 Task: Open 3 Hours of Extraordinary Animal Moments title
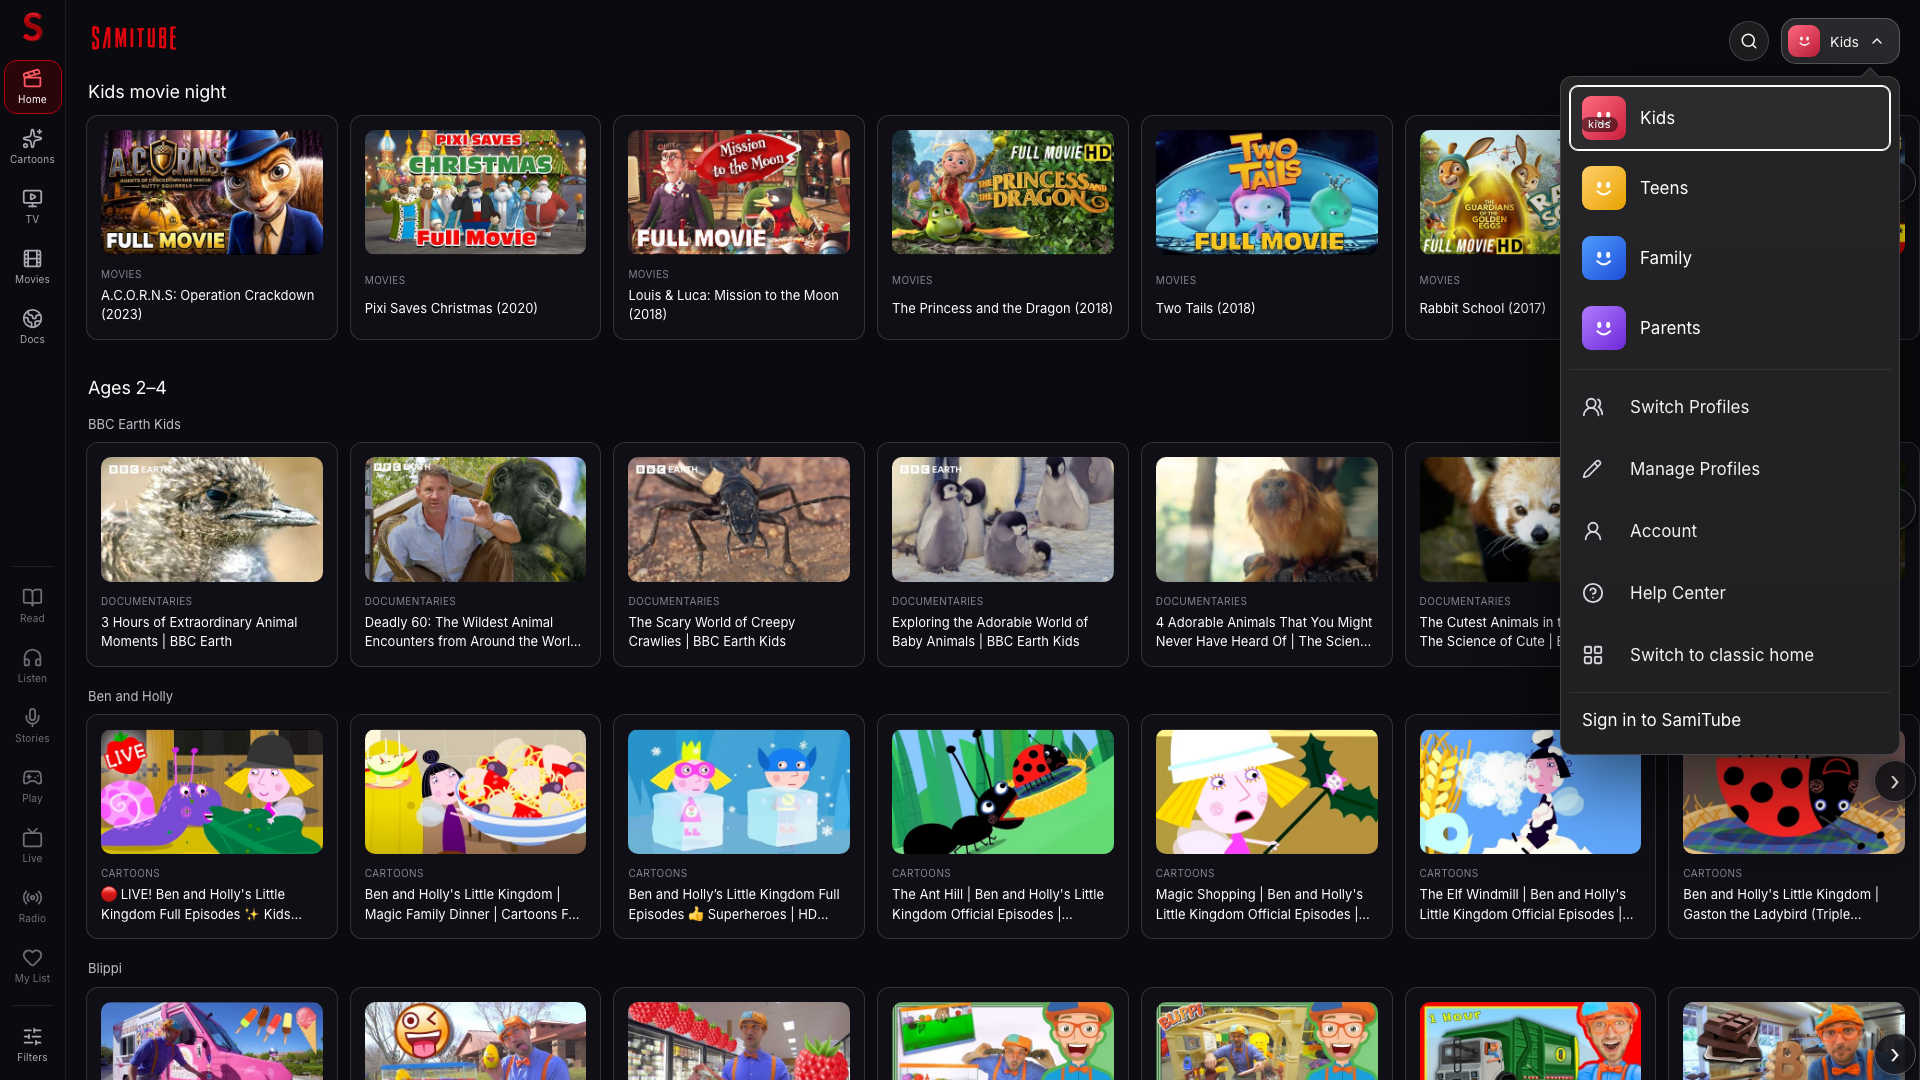[x=199, y=632]
